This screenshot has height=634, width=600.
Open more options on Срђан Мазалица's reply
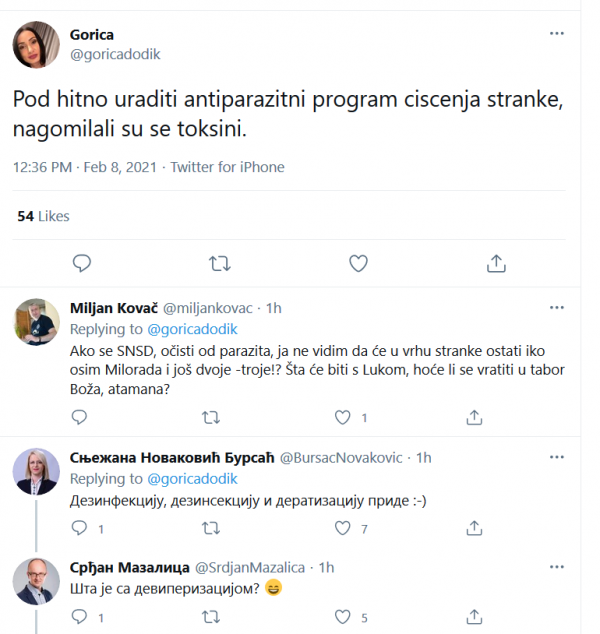click(557, 567)
